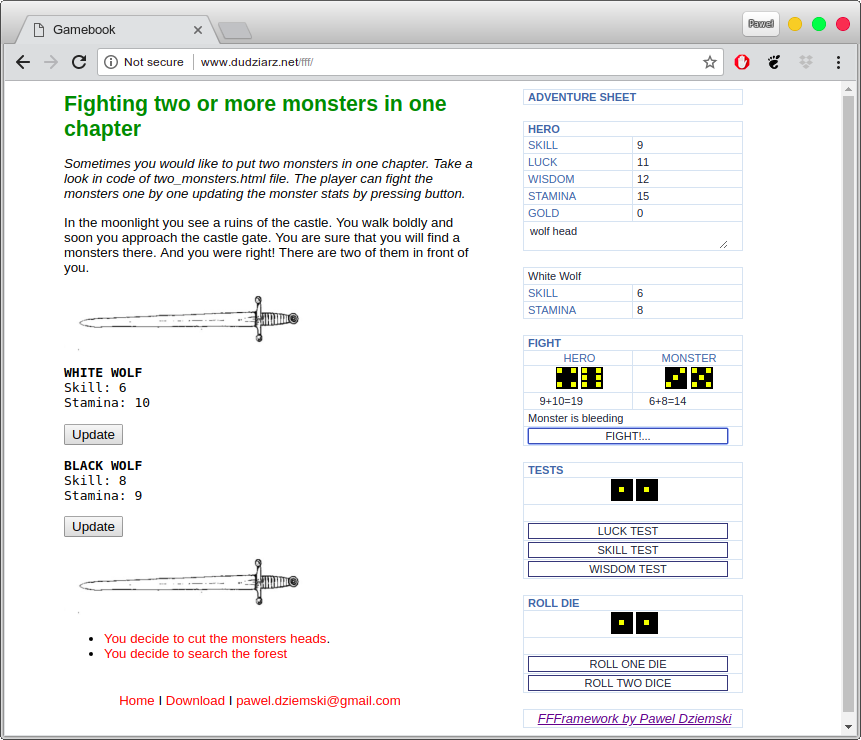Screen dimensions: 861x740
Task: Open the Chrome three-dot menu
Action: pos(839,62)
